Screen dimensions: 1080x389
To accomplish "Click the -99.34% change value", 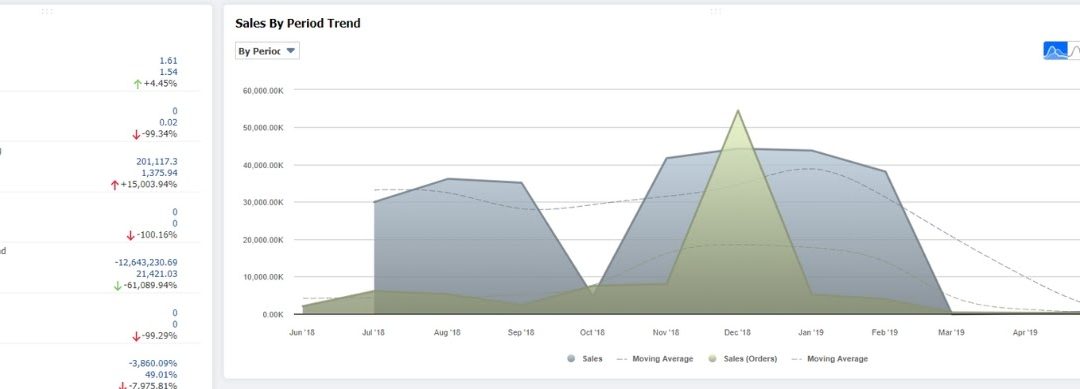I will [x=160, y=134].
